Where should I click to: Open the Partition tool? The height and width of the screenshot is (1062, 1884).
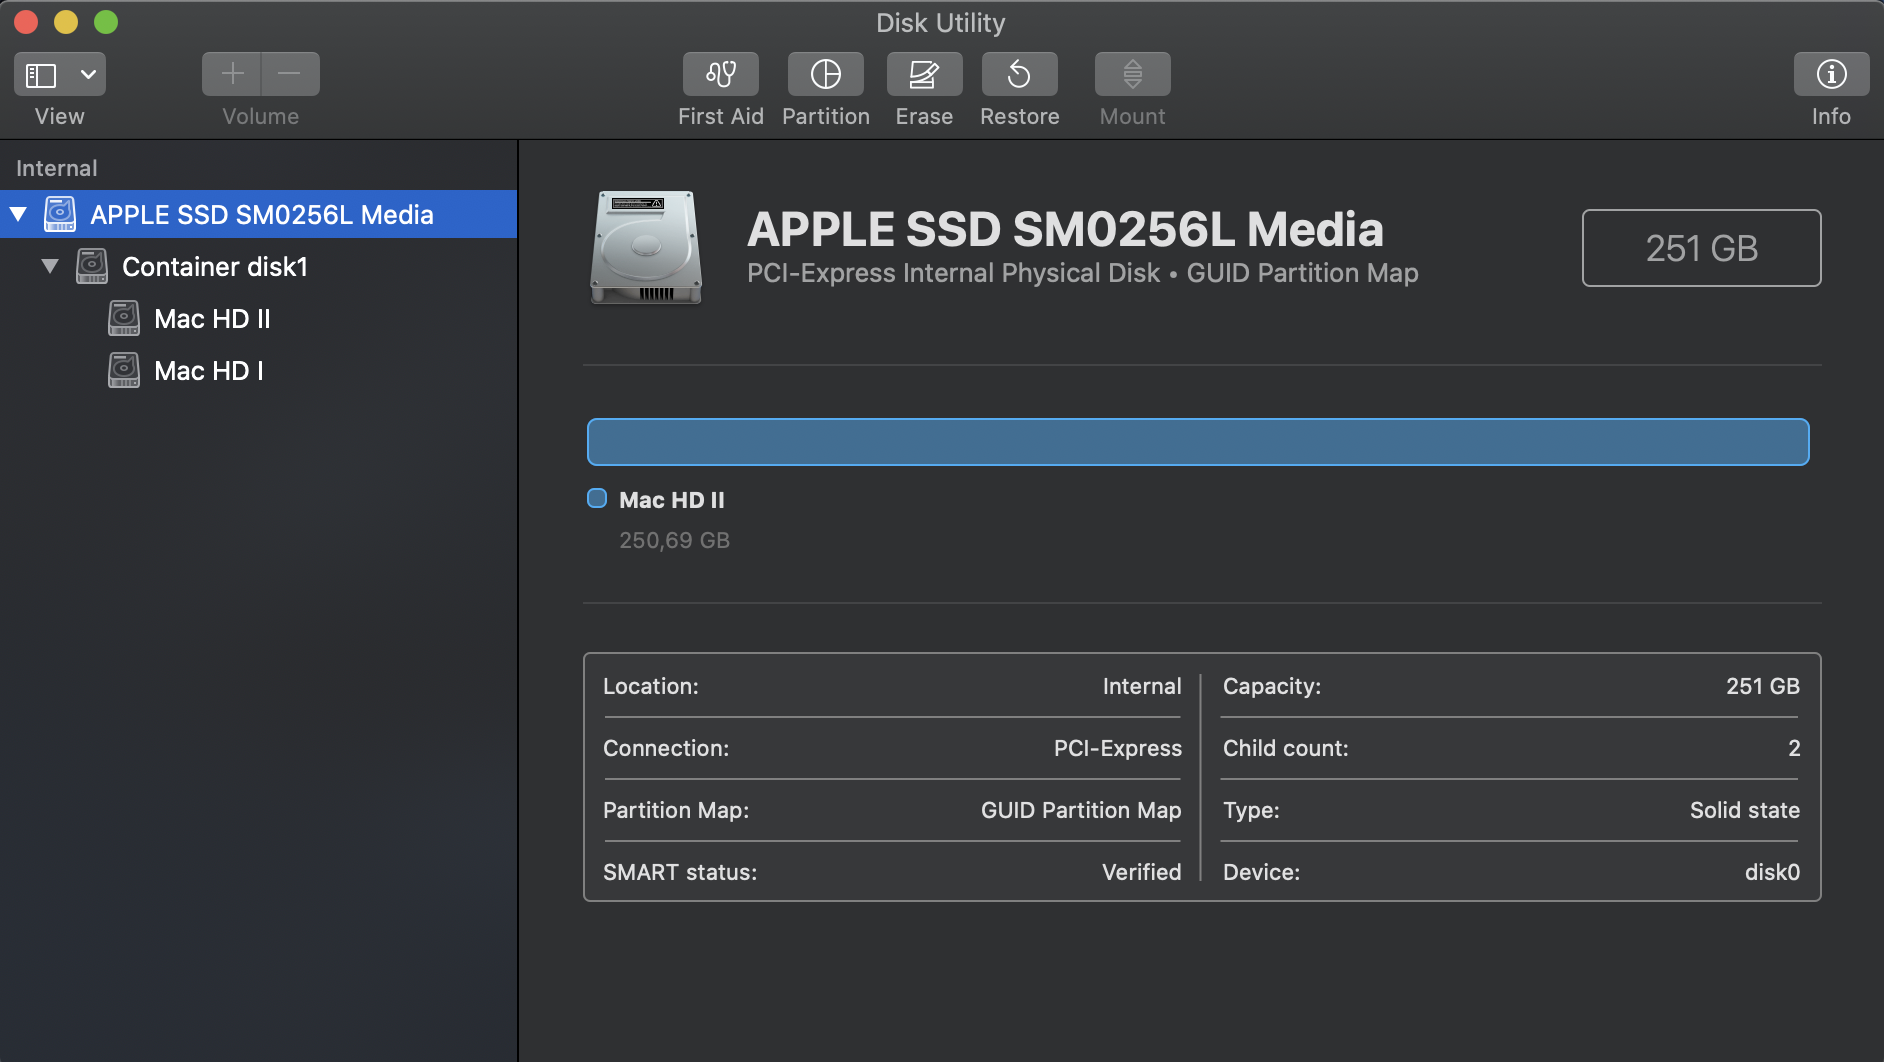(x=825, y=74)
